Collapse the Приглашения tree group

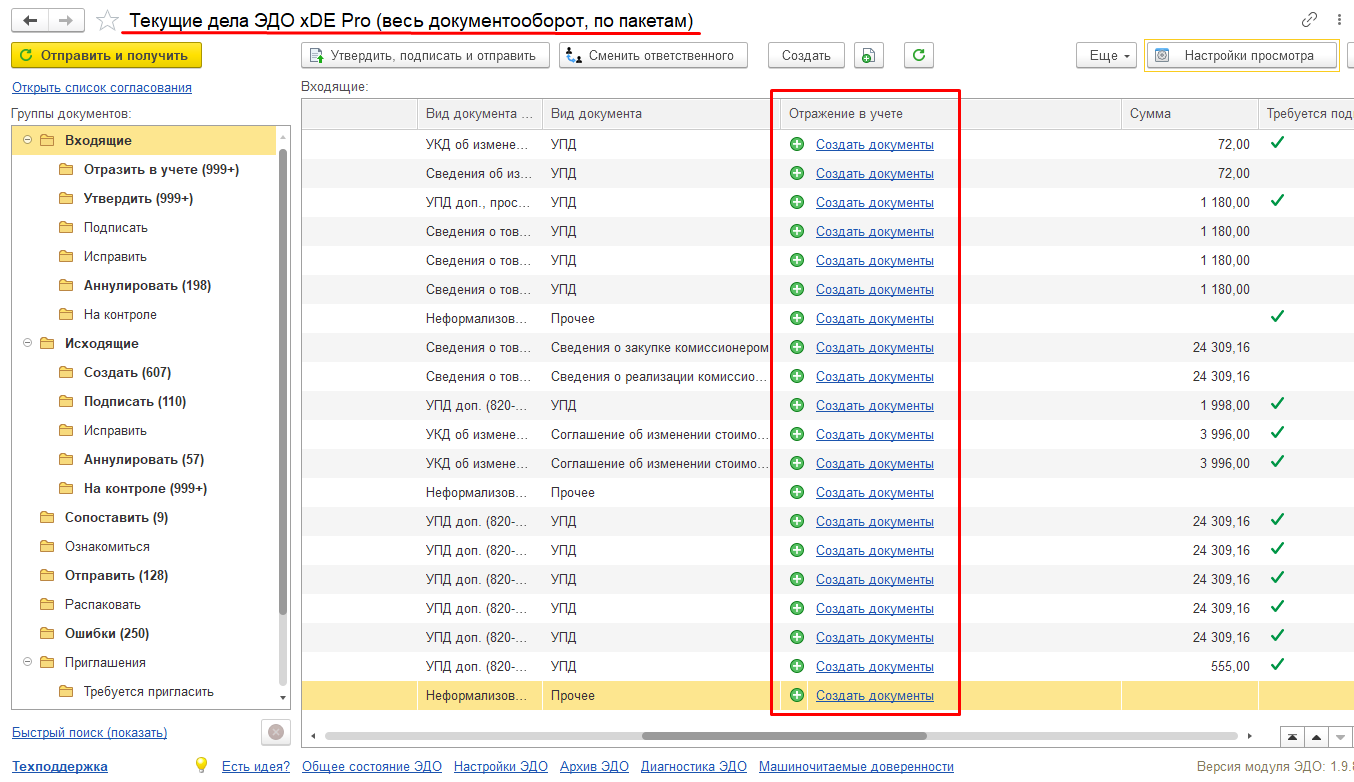pyautogui.click(x=27, y=663)
